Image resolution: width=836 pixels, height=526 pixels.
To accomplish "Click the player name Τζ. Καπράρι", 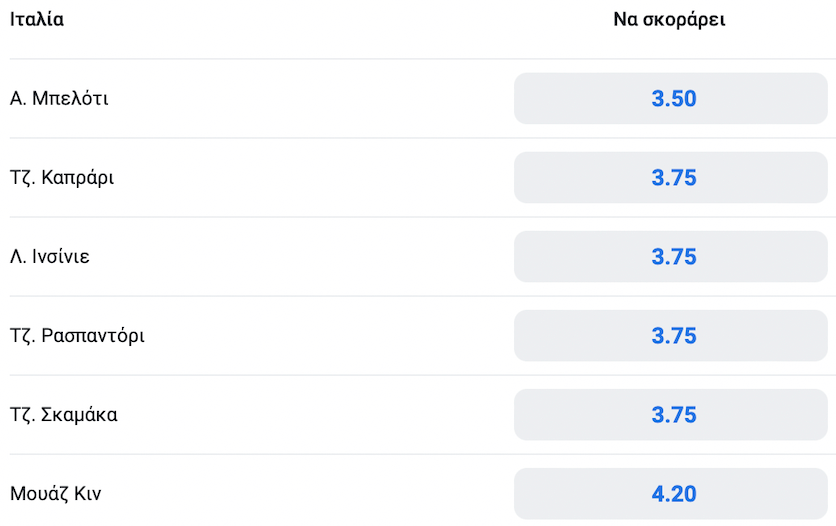I will (x=62, y=177).
